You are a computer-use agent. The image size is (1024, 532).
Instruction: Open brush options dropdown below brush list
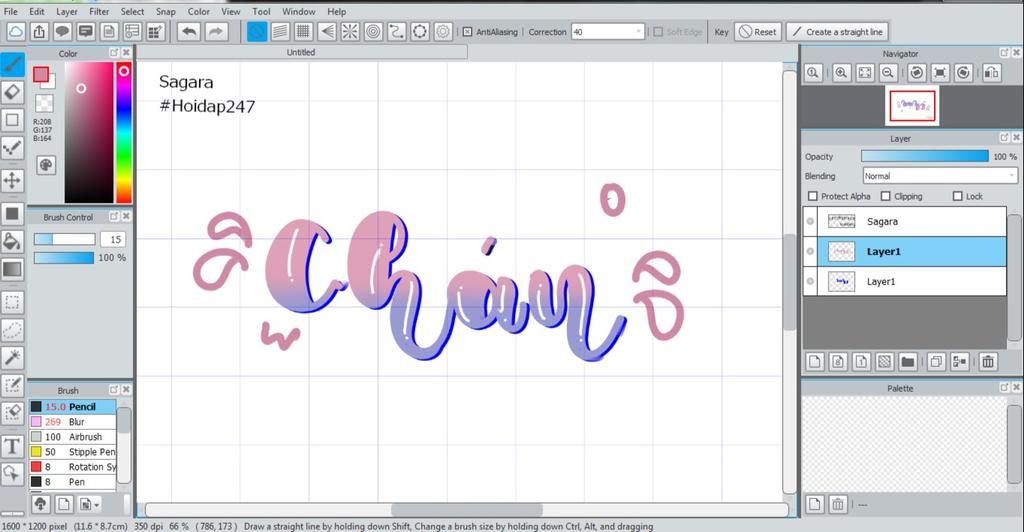pyautogui.click(x=89, y=504)
